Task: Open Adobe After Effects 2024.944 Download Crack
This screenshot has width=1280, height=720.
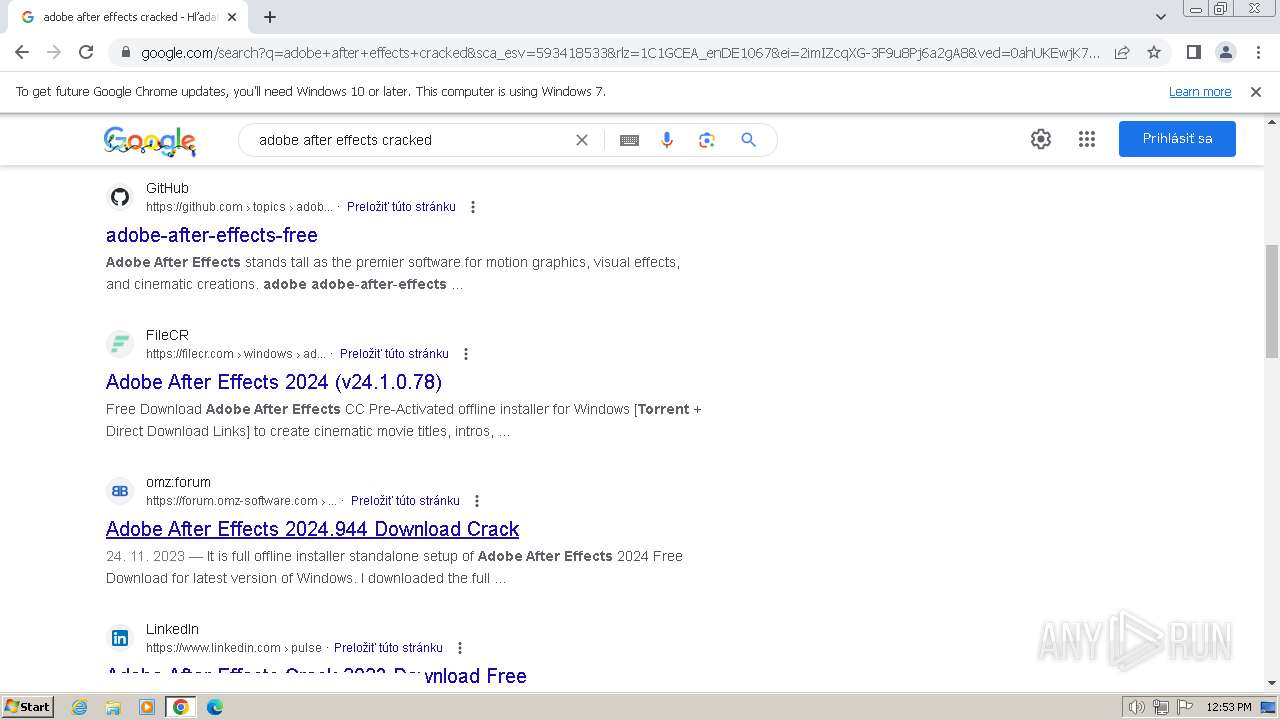Action: [312, 529]
